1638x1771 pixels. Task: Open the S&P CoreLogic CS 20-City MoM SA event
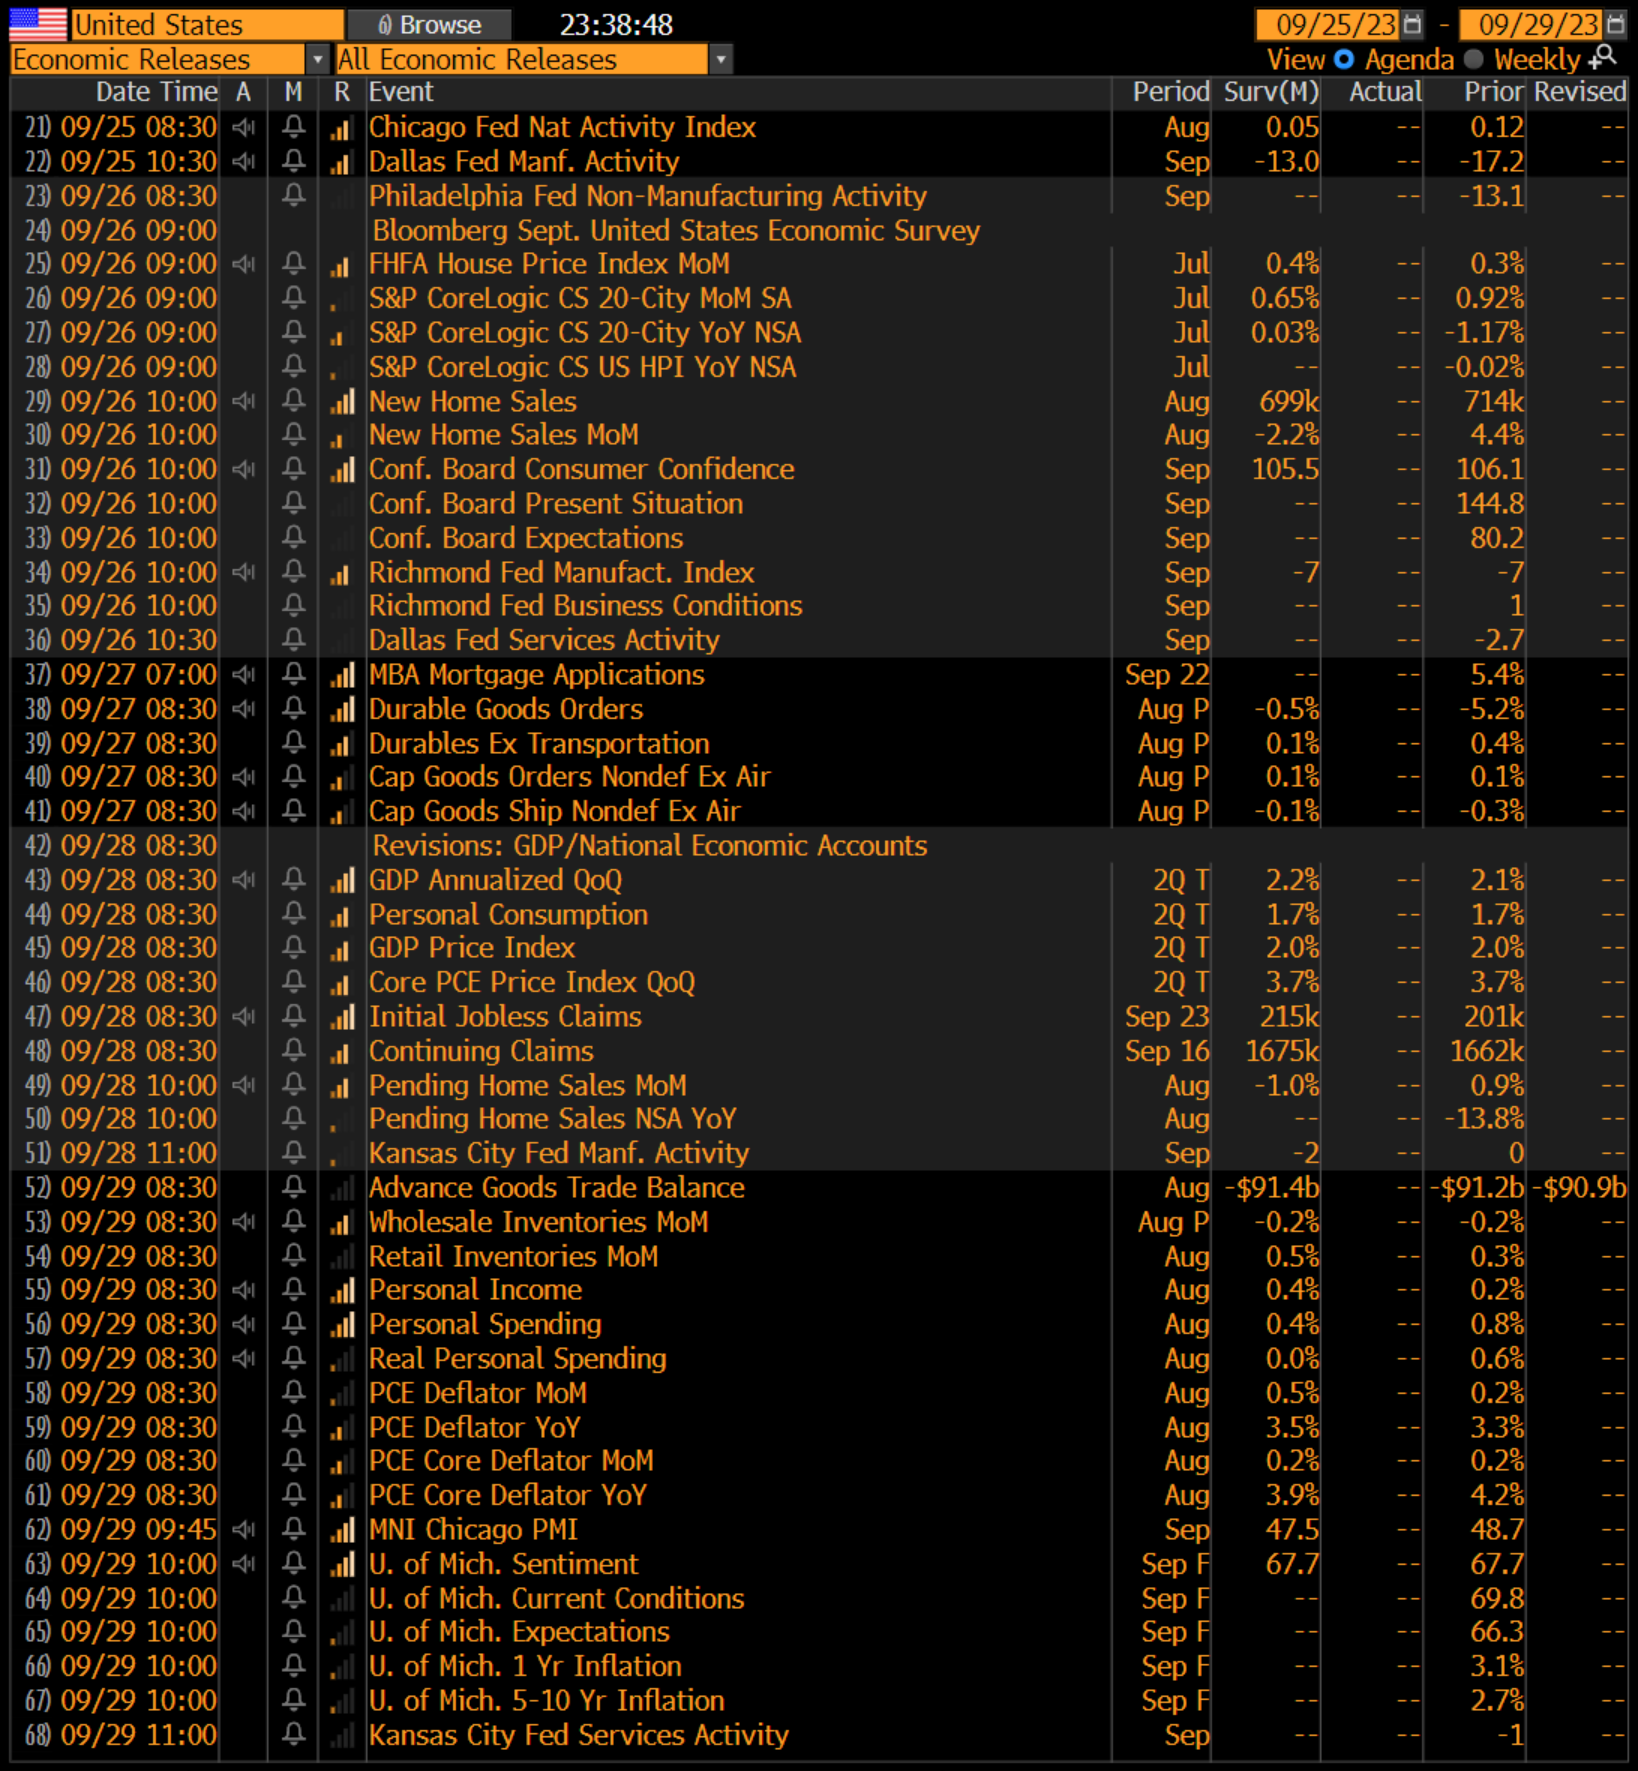pyautogui.click(x=580, y=298)
